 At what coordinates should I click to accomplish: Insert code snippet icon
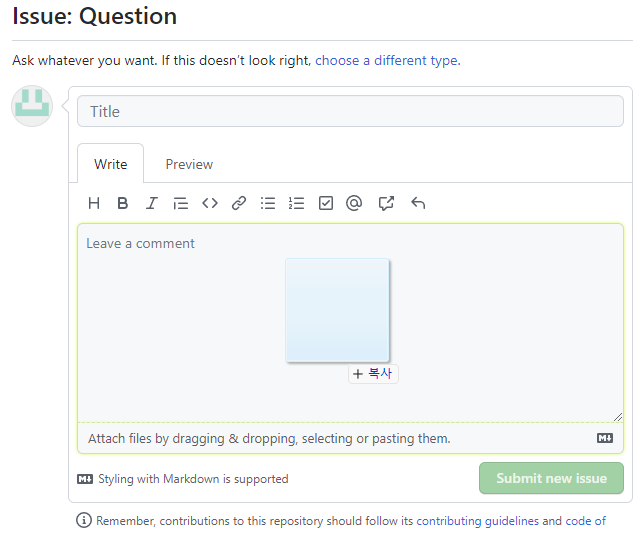pyautogui.click(x=210, y=203)
